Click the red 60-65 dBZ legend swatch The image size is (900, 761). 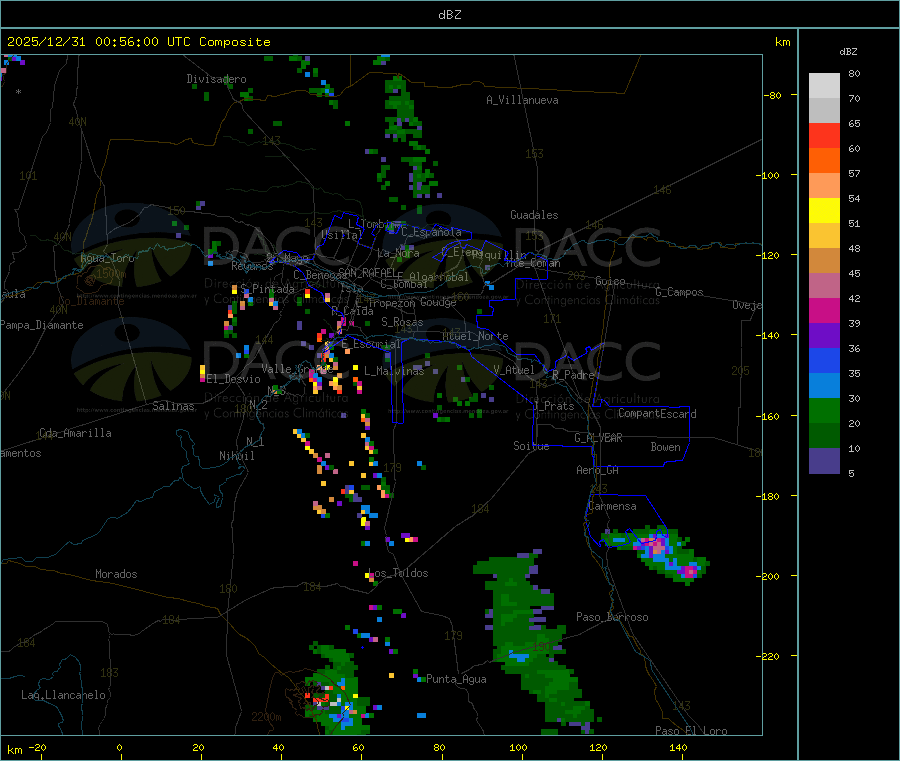824,135
